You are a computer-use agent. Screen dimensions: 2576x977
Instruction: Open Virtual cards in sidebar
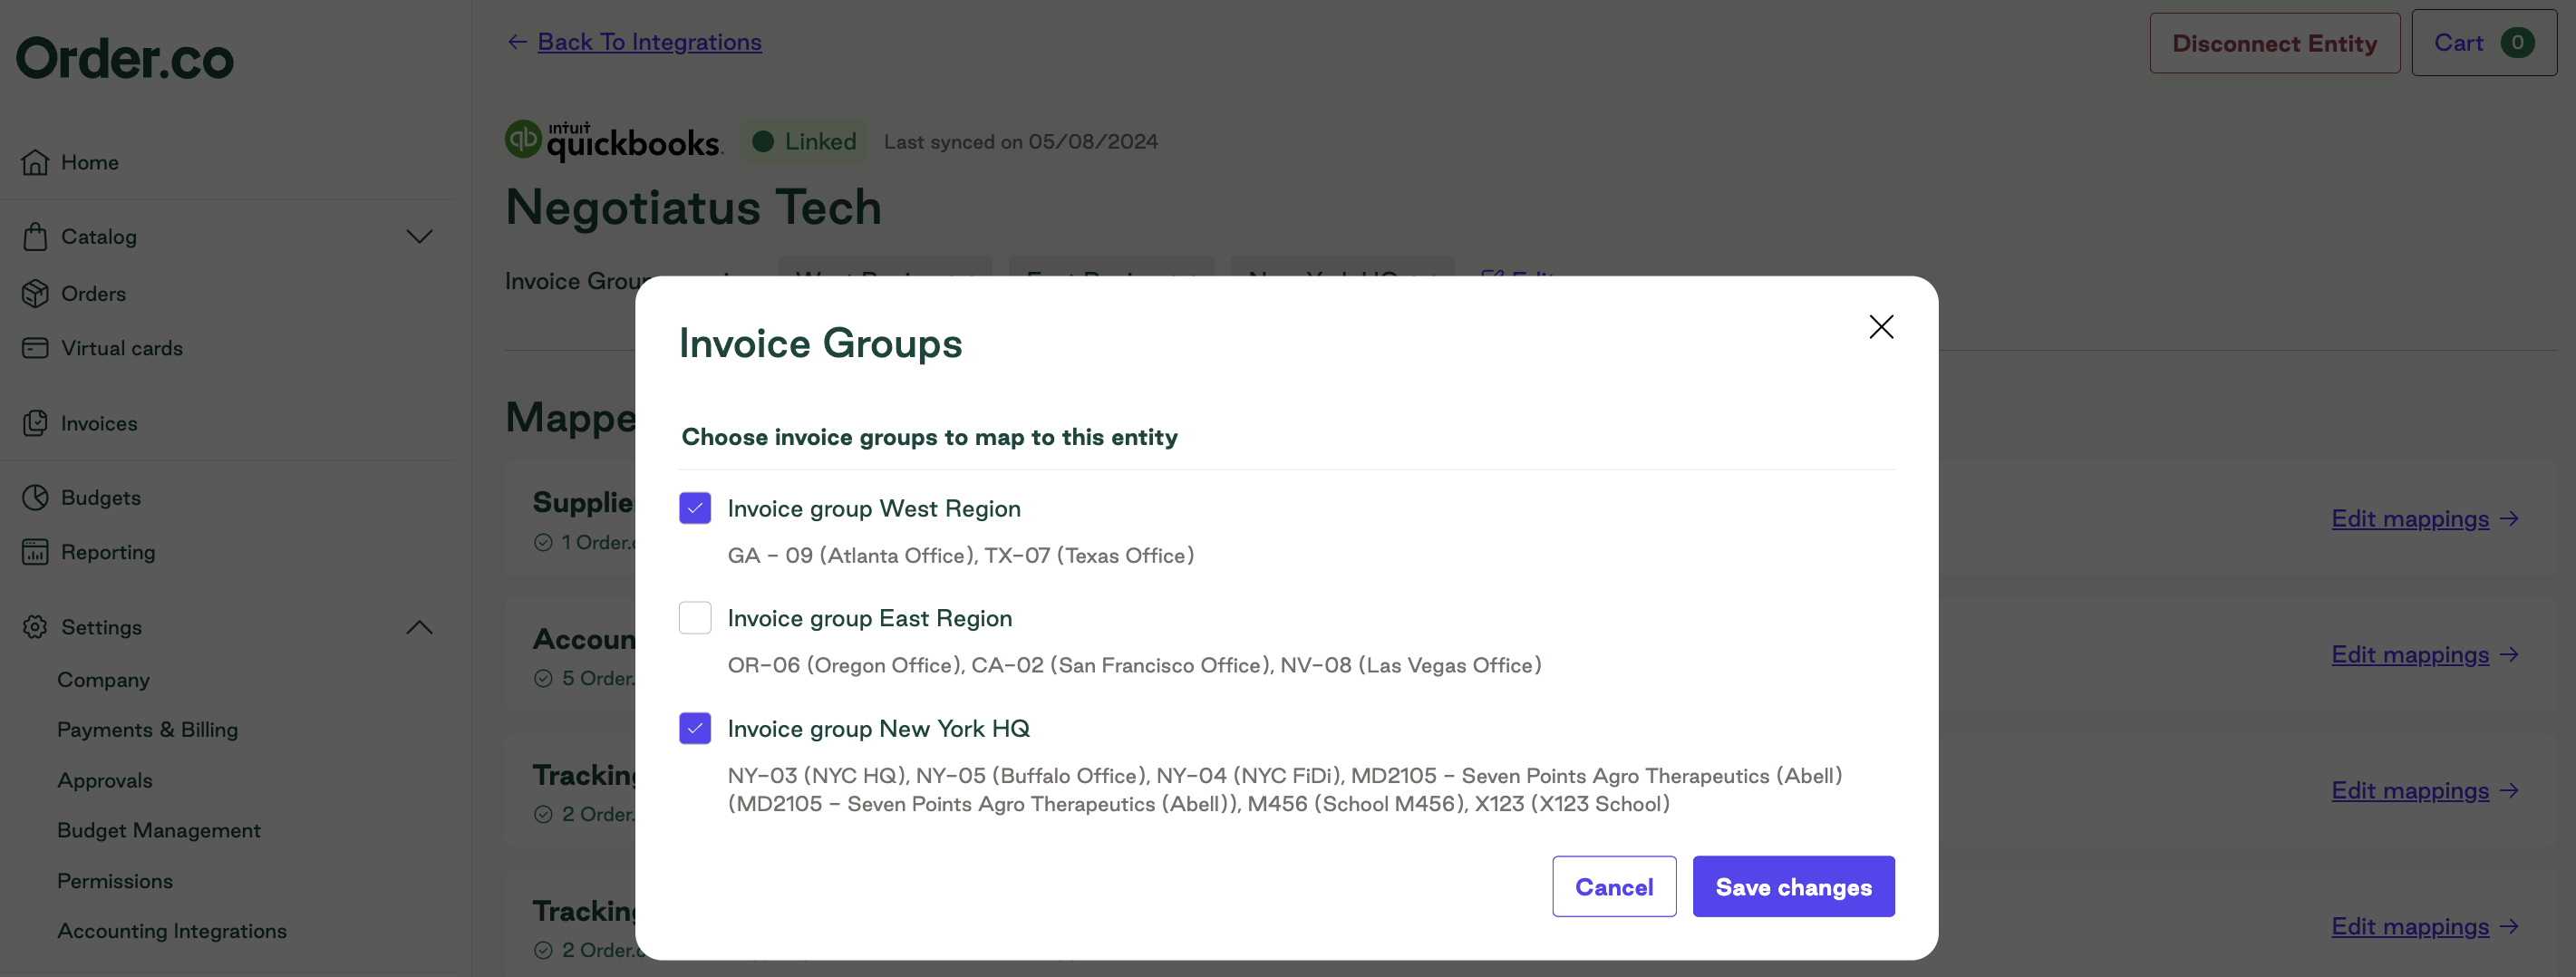pos(122,348)
